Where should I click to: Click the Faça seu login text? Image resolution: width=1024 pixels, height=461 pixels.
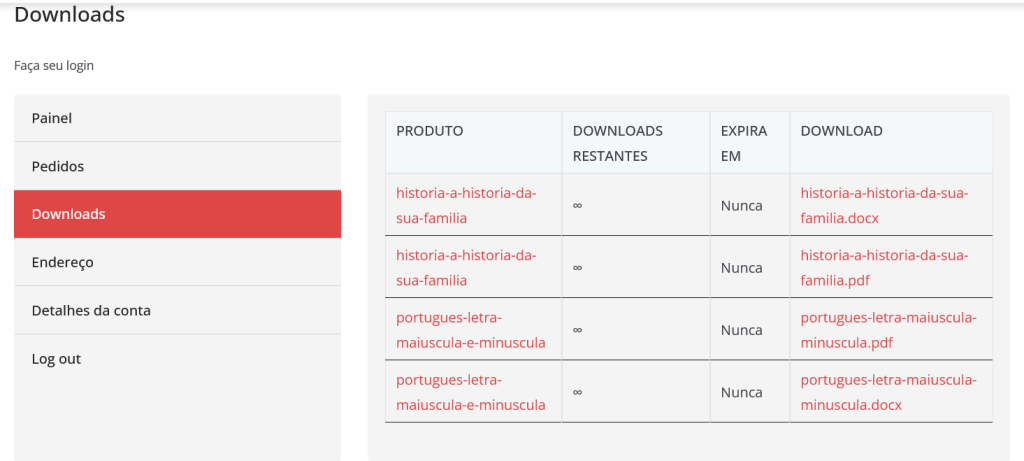(54, 66)
